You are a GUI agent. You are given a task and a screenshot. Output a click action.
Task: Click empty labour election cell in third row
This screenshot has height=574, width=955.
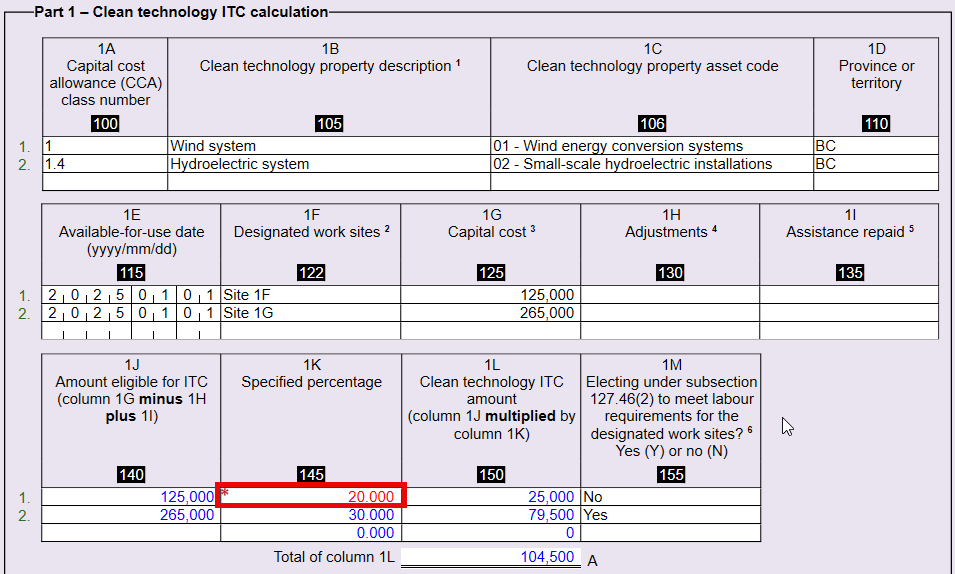(671, 533)
